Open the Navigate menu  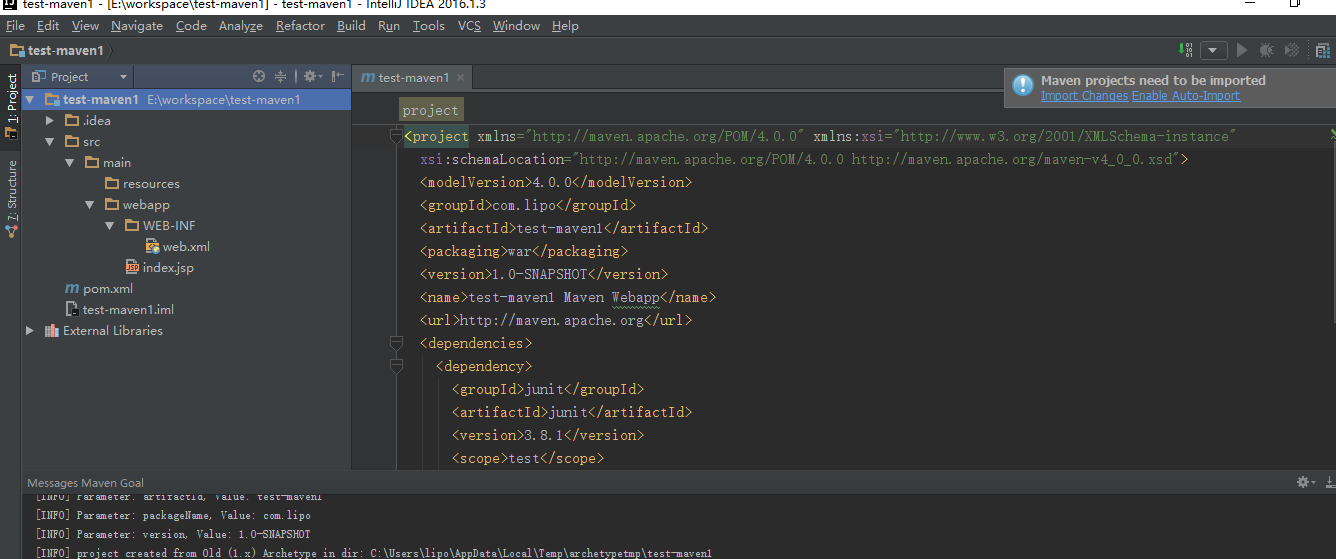pyautogui.click(x=137, y=26)
